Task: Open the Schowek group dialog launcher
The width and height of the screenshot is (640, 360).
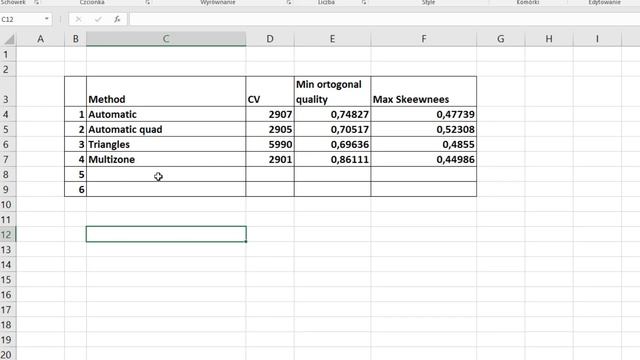Action: (x=36, y=2)
